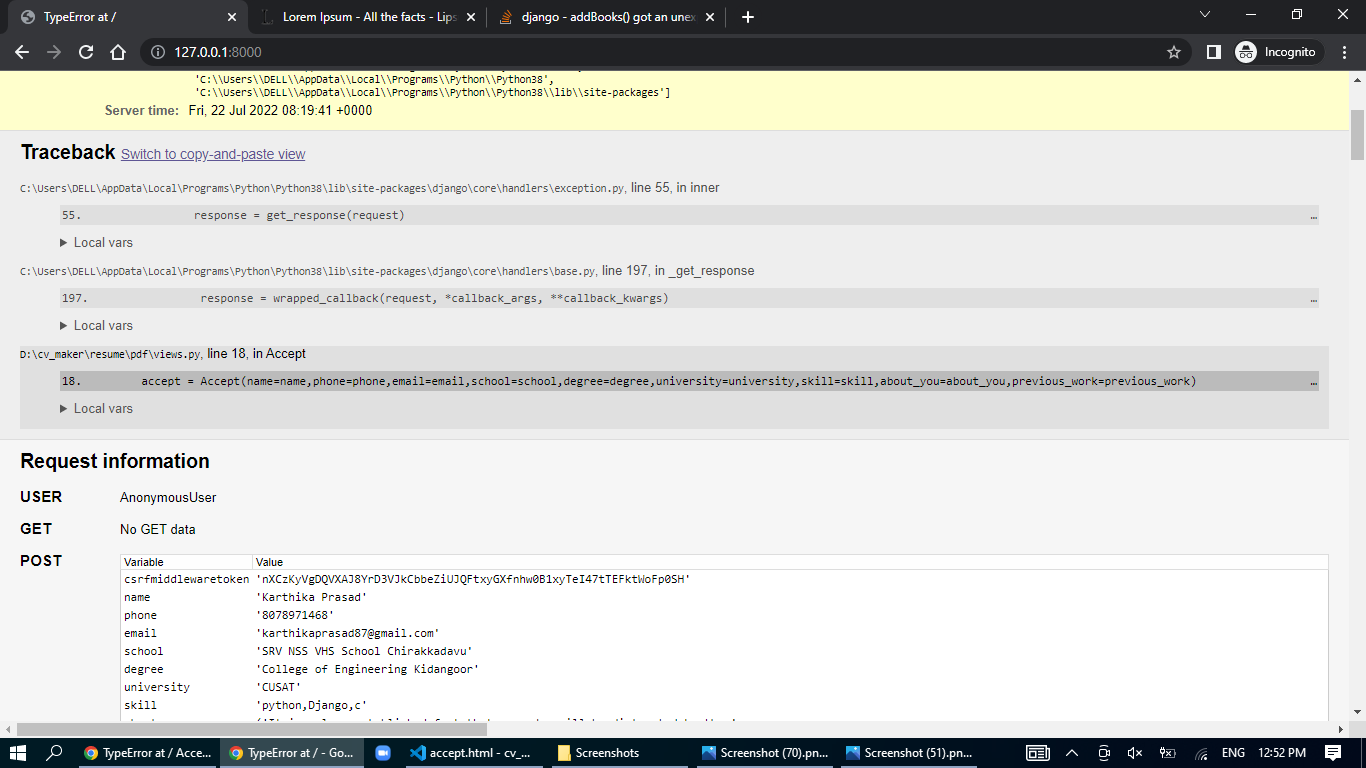Click the phone value '8078971468'
Image resolution: width=1366 pixels, height=768 pixels.
pyautogui.click(x=295, y=615)
